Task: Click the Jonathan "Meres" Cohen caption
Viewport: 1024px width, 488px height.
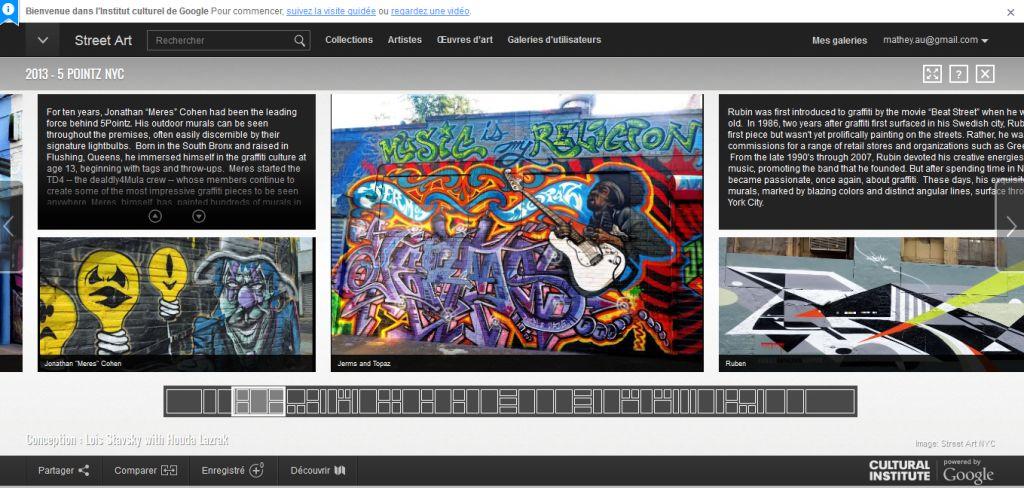Action: click(83, 363)
